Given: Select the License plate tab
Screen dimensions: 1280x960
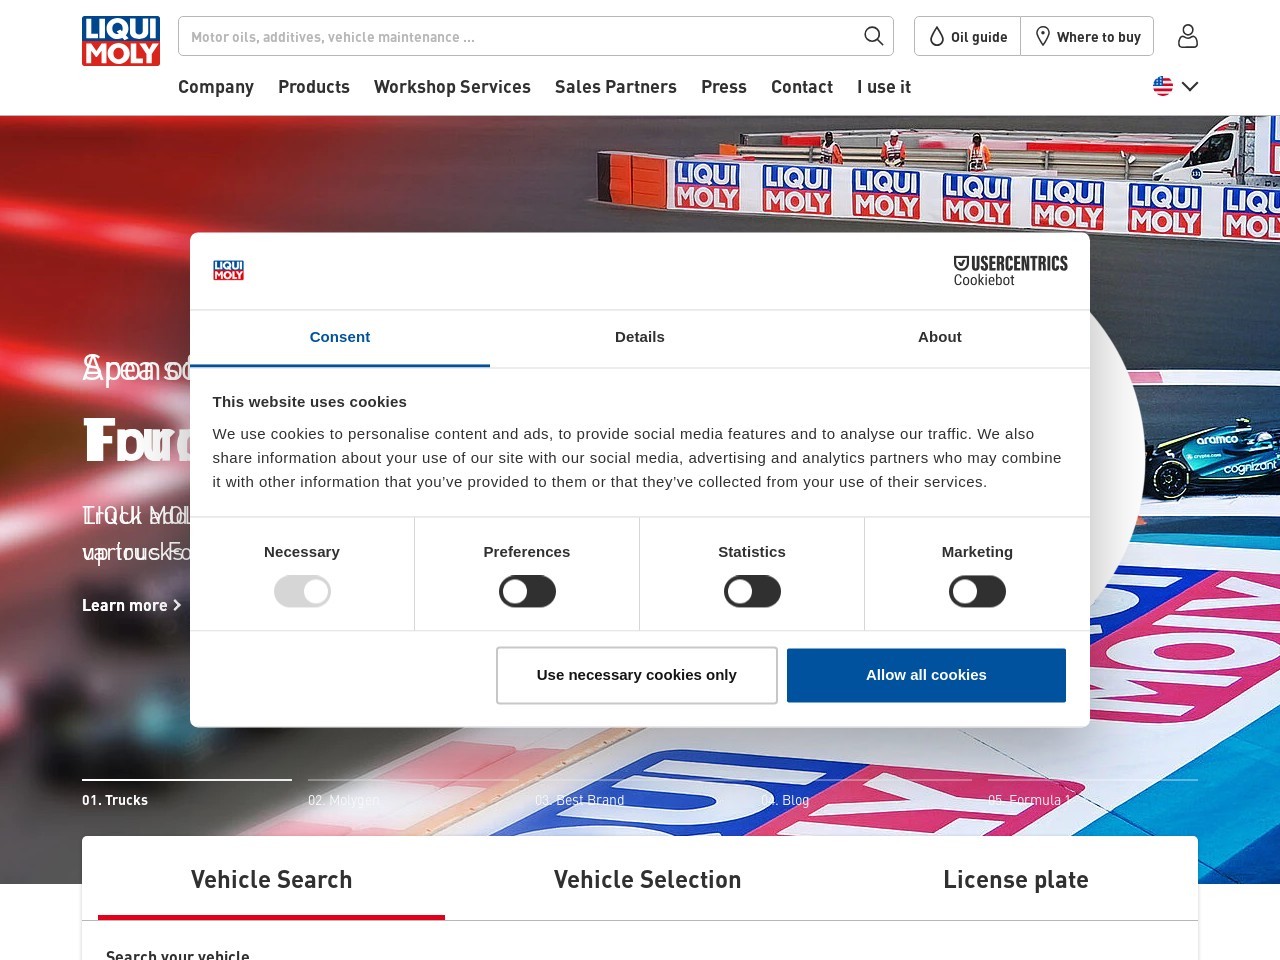Looking at the screenshot, I should tap(1015, 880).
